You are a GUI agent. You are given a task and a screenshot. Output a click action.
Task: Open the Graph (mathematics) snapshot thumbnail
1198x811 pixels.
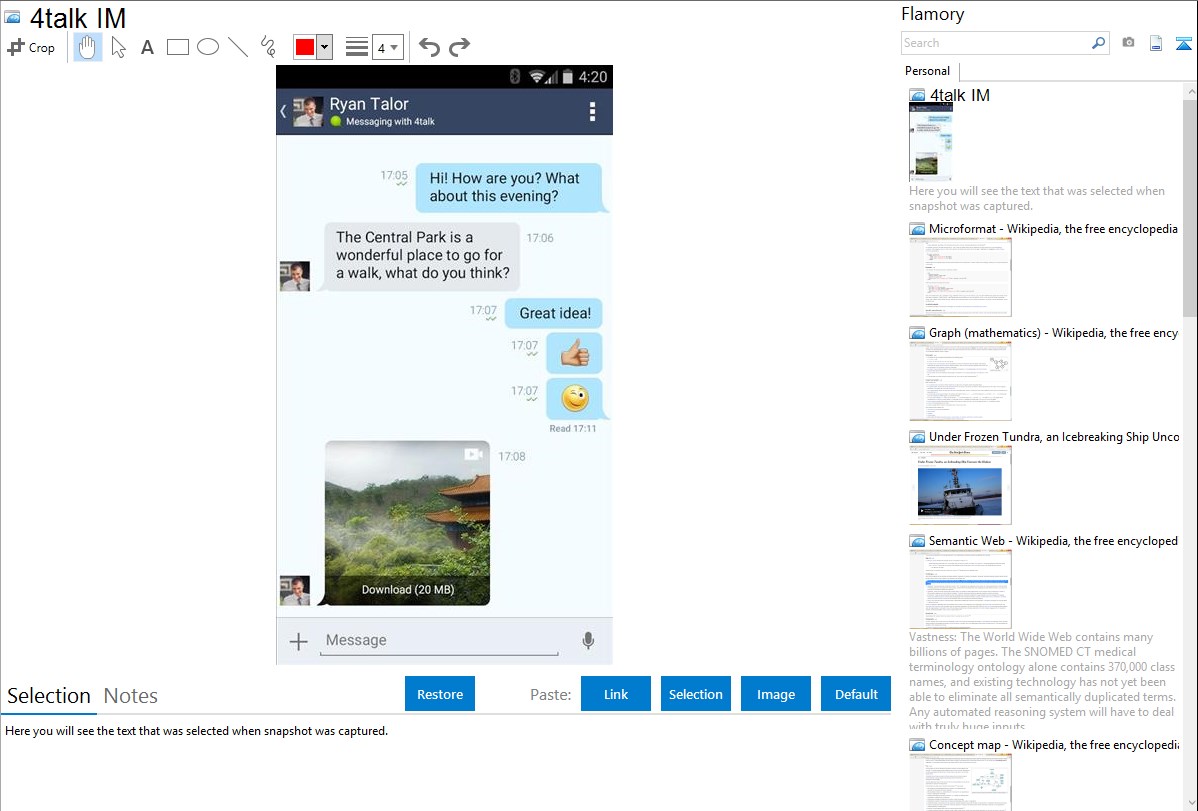pos(960,381)
